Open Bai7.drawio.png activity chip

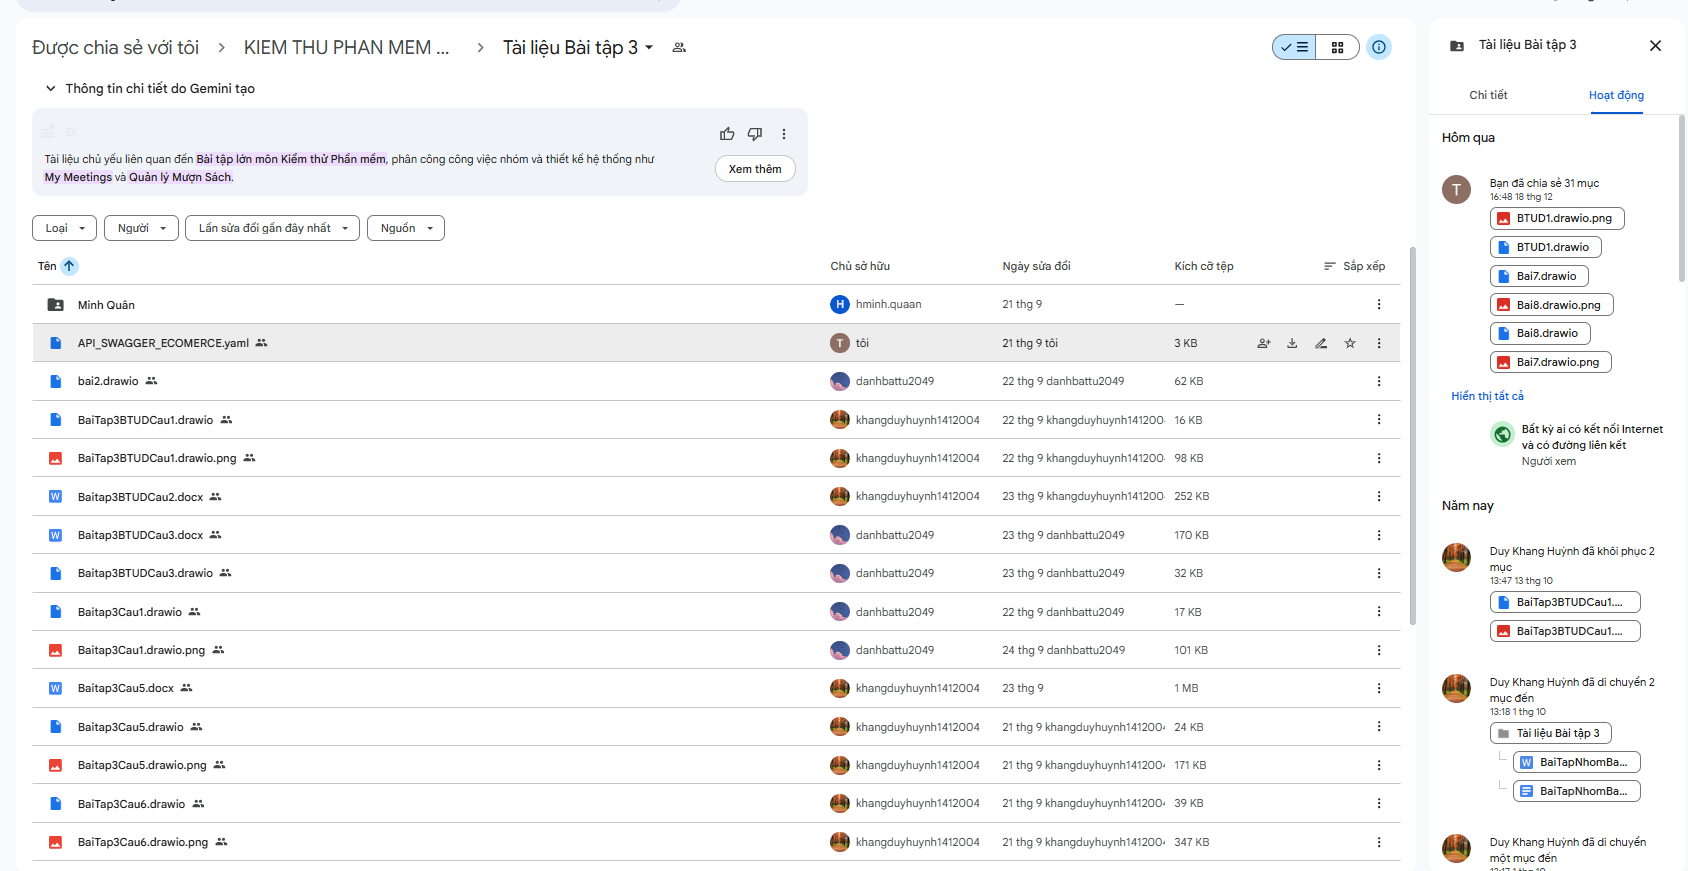click(x=1550, y=363)
